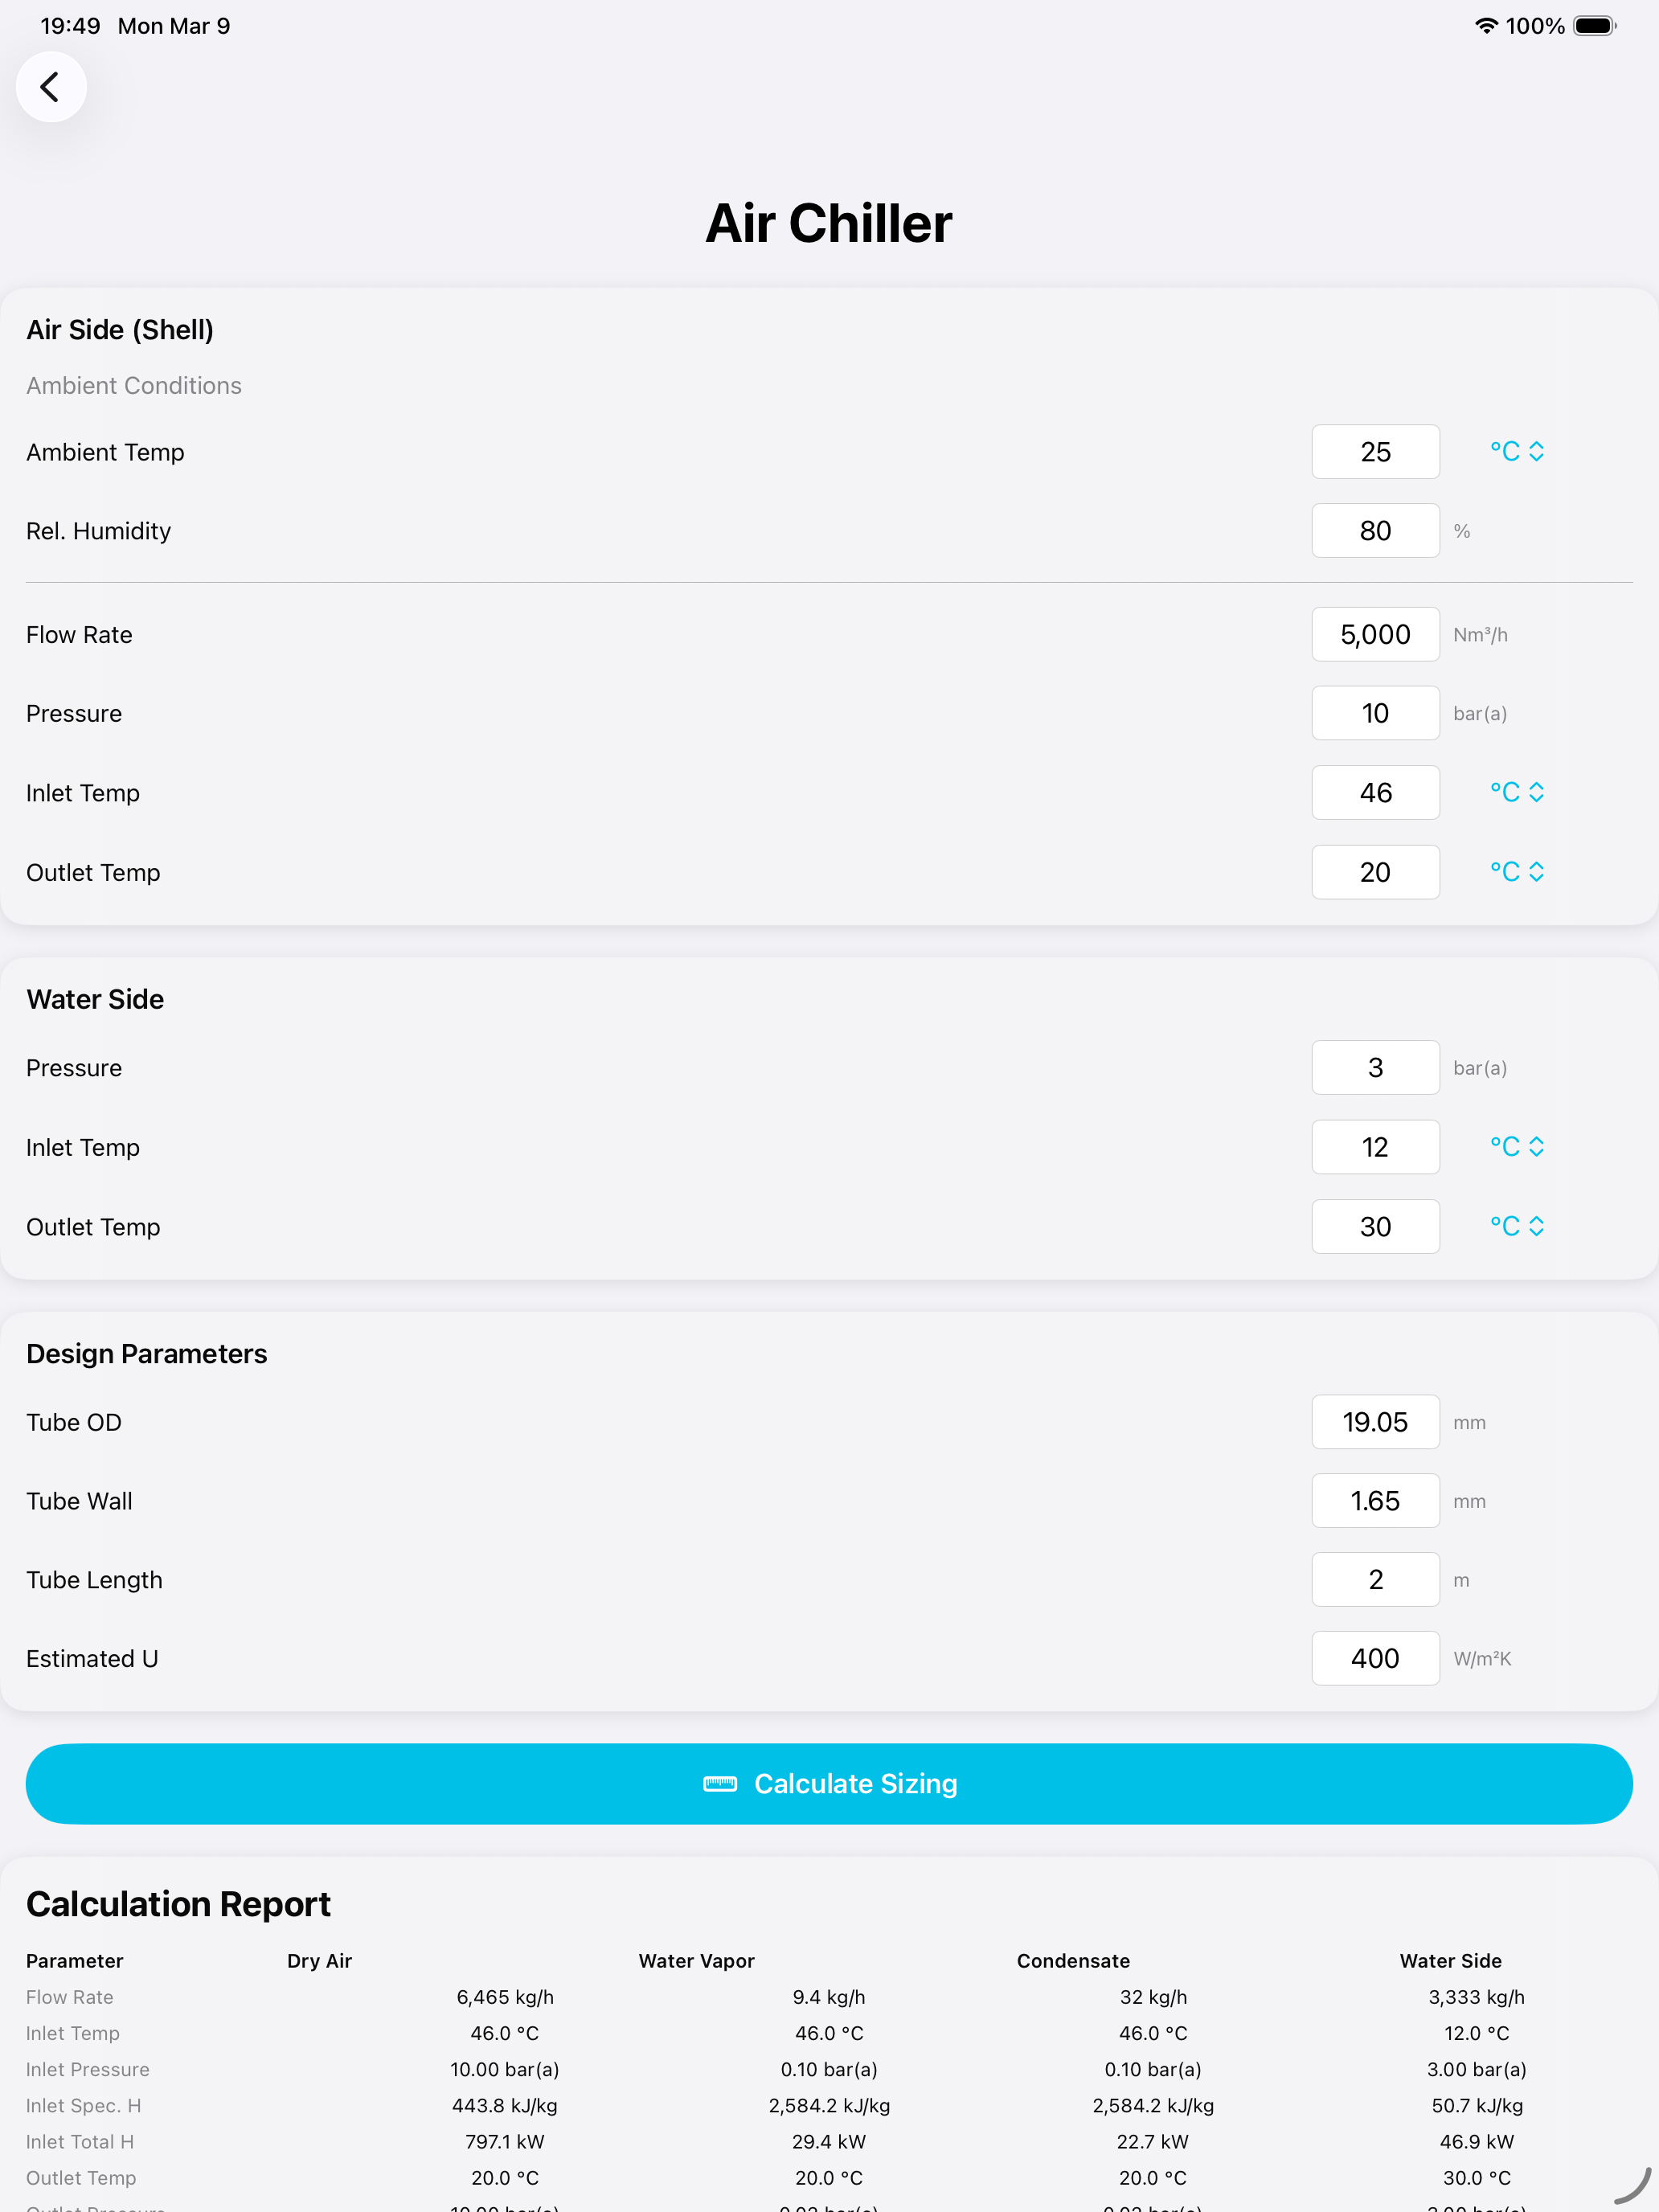Open Ambient Temp unit dropdown
The height and width of the screenshot is (2212, 1659).
coord(1516,452)
